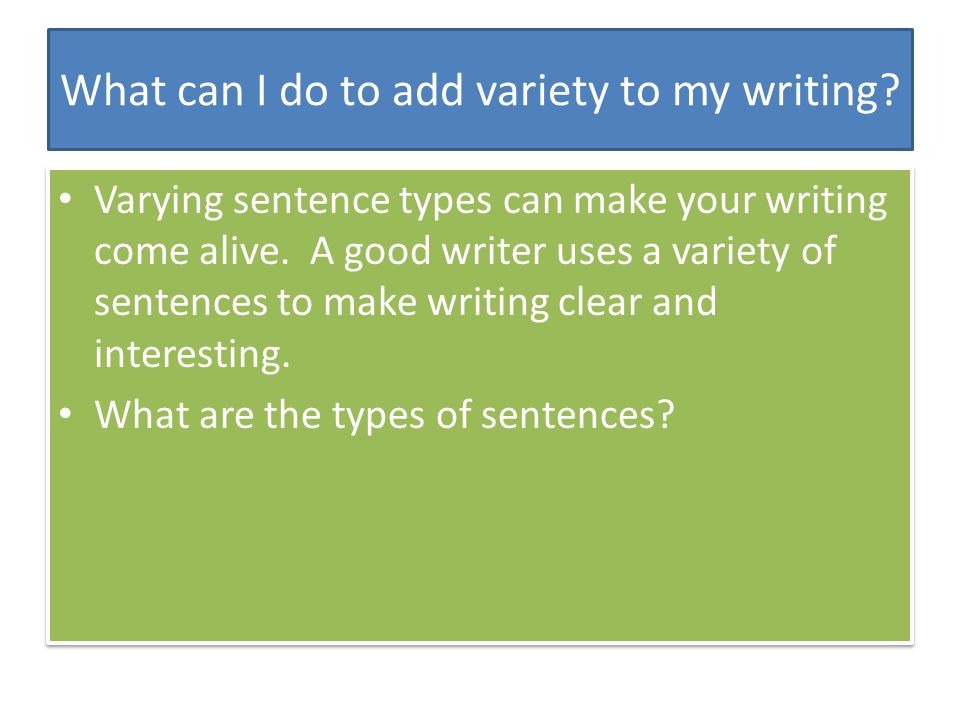Screen dimensions: 960x720
Task: Click the first bullet point marker
Action: (66, 199)
